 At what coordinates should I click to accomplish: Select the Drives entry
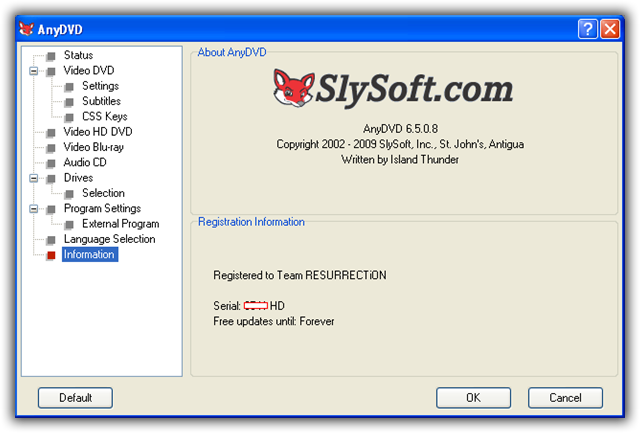(78, 178)
